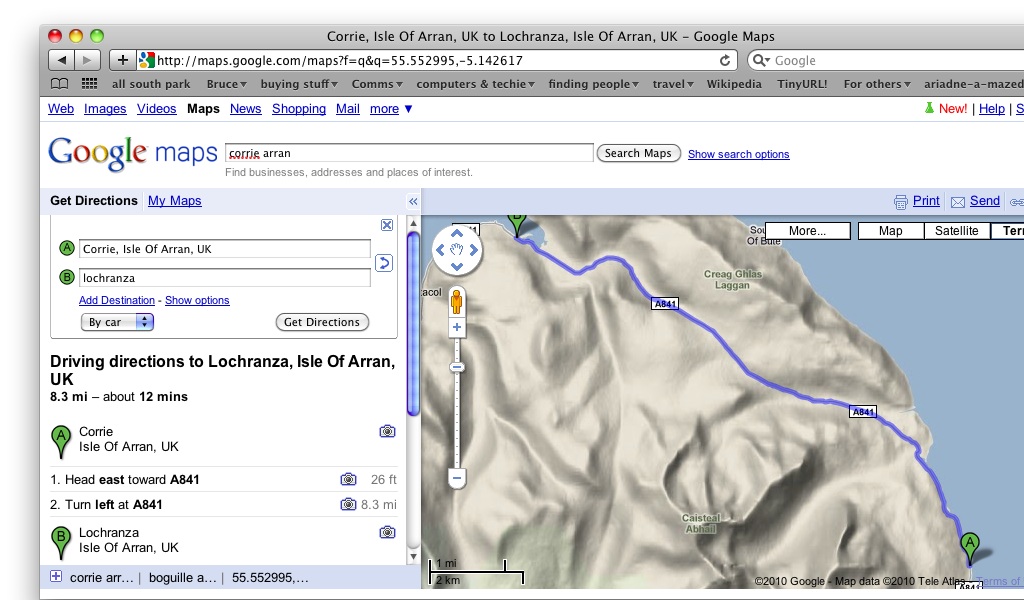The image size is (1024, 600).
Task: Open the By car travel mode dropdown
Action: coord(118,322)
